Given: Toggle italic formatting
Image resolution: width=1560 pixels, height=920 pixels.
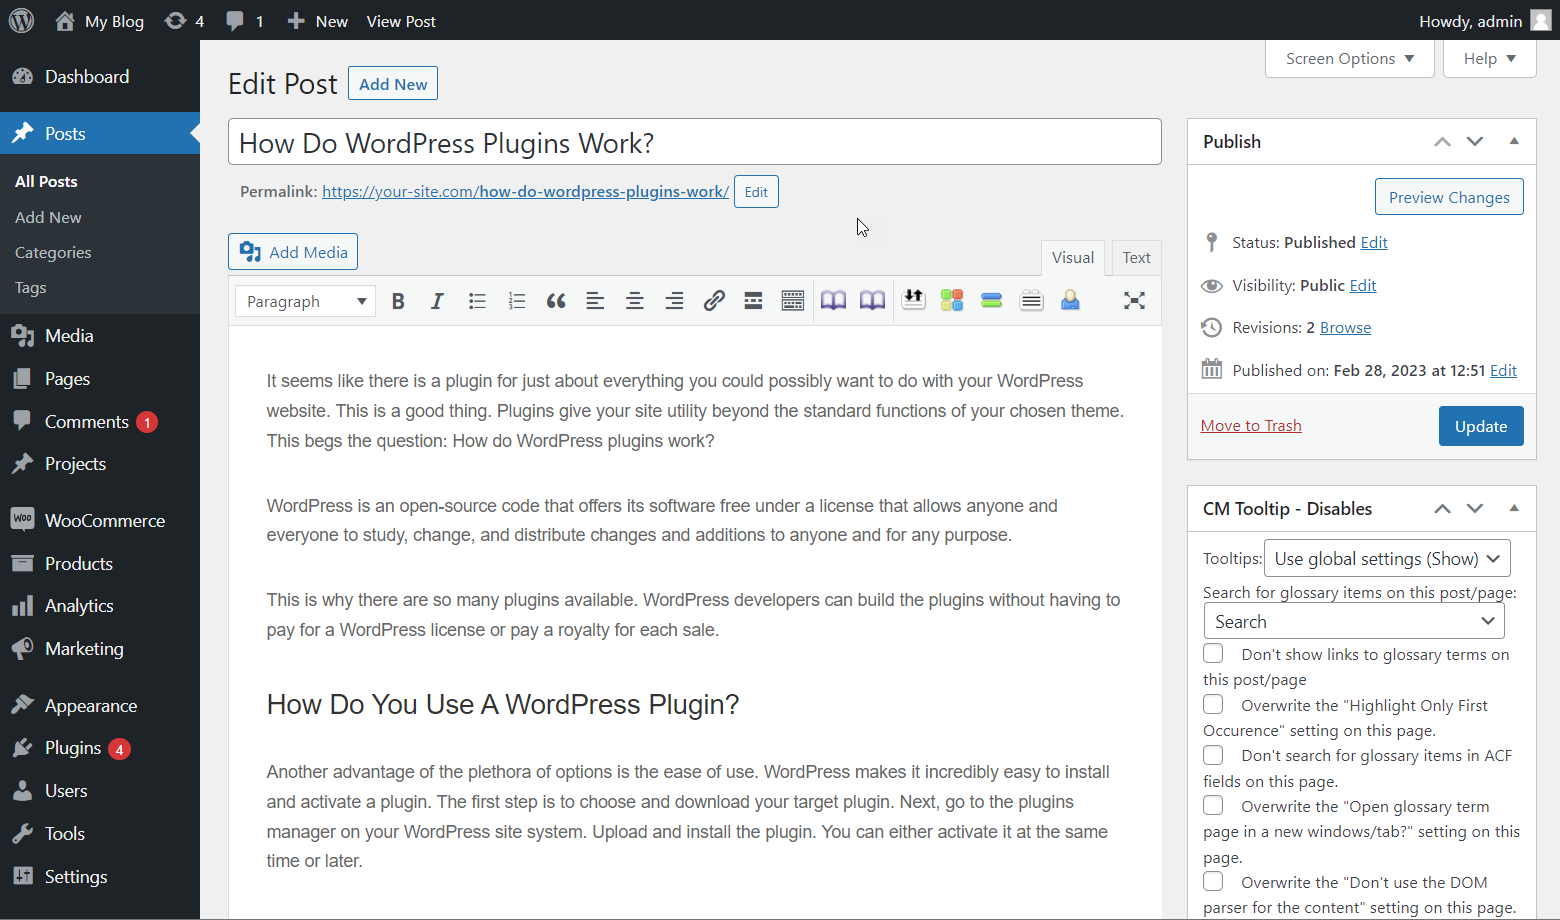Looking at the screenshot, I should [437, 301].
